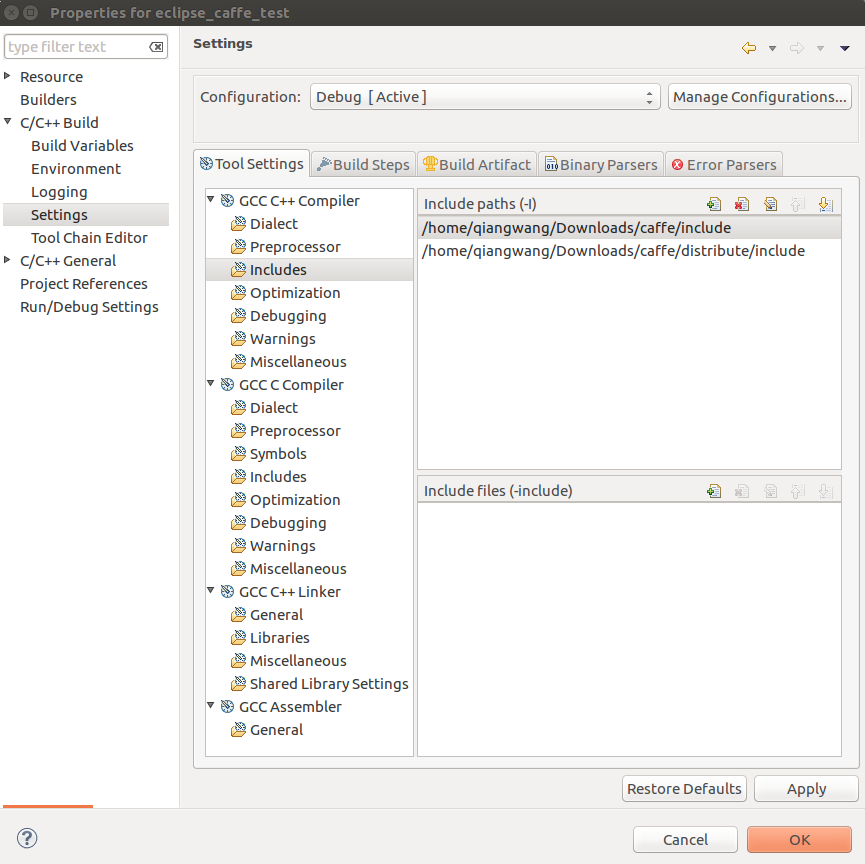
Task: Select Shared Library Settings item
Action: (329, 684)
